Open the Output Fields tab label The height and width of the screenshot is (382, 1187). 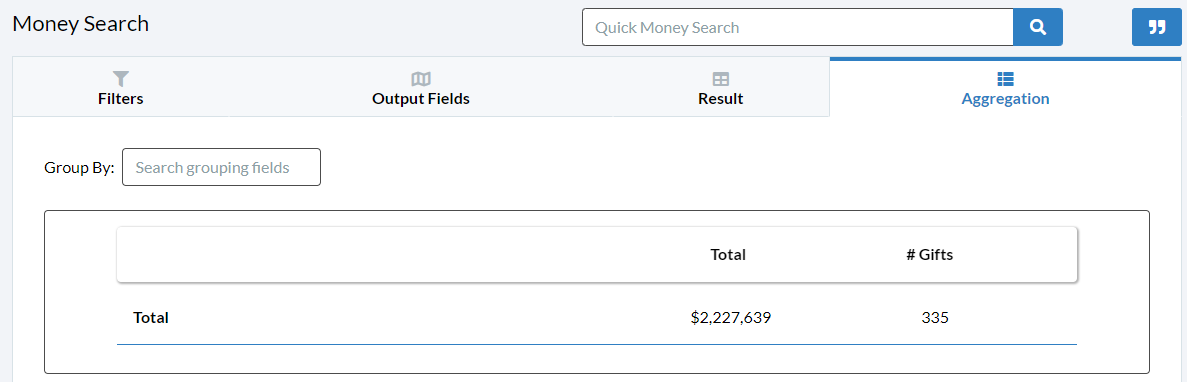[x=421, y=99]
